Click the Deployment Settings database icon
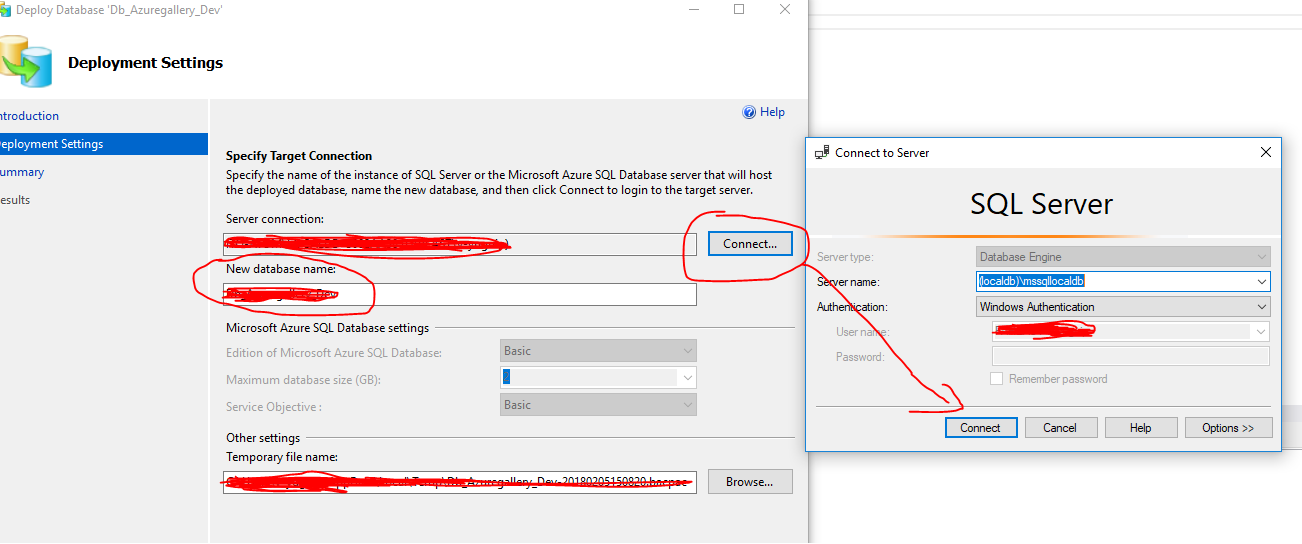The height and width of the screenshot is (544, 1302). pyautogui.click(x=24, y=62)
